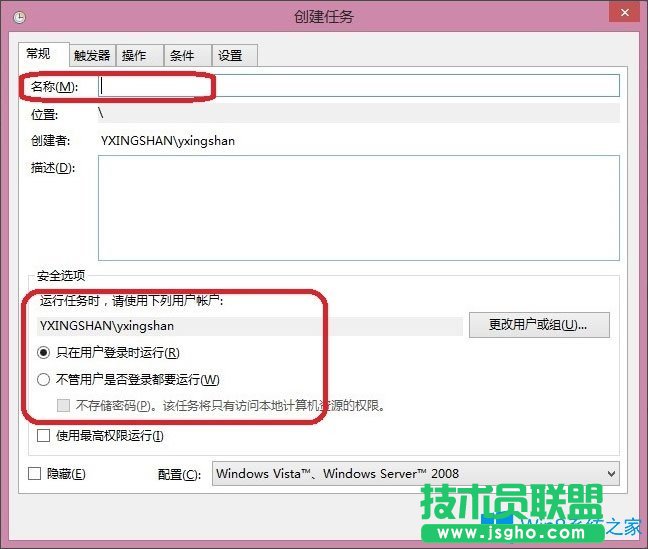Click the user account field YXINGSHAN\yxingshan
The height and width of the screenshot is (549, 648).
click(250, 326)
